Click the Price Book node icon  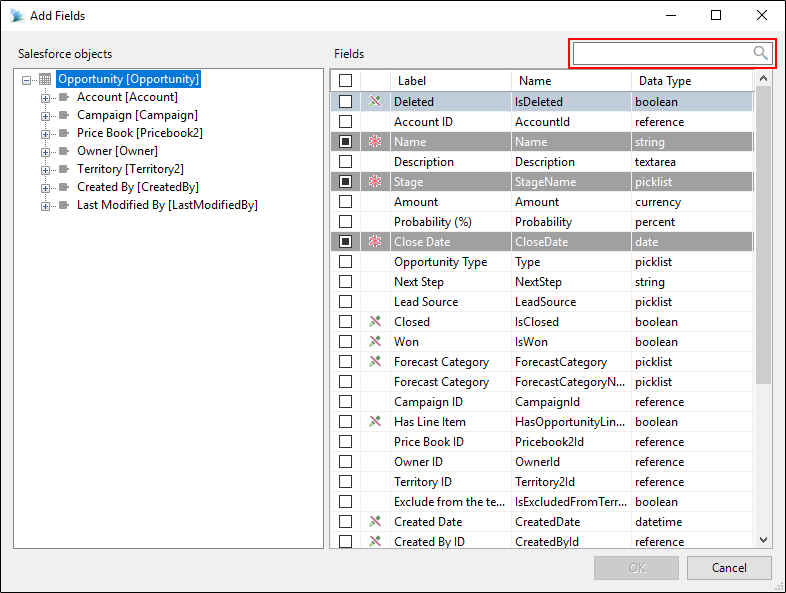(64, 133)
